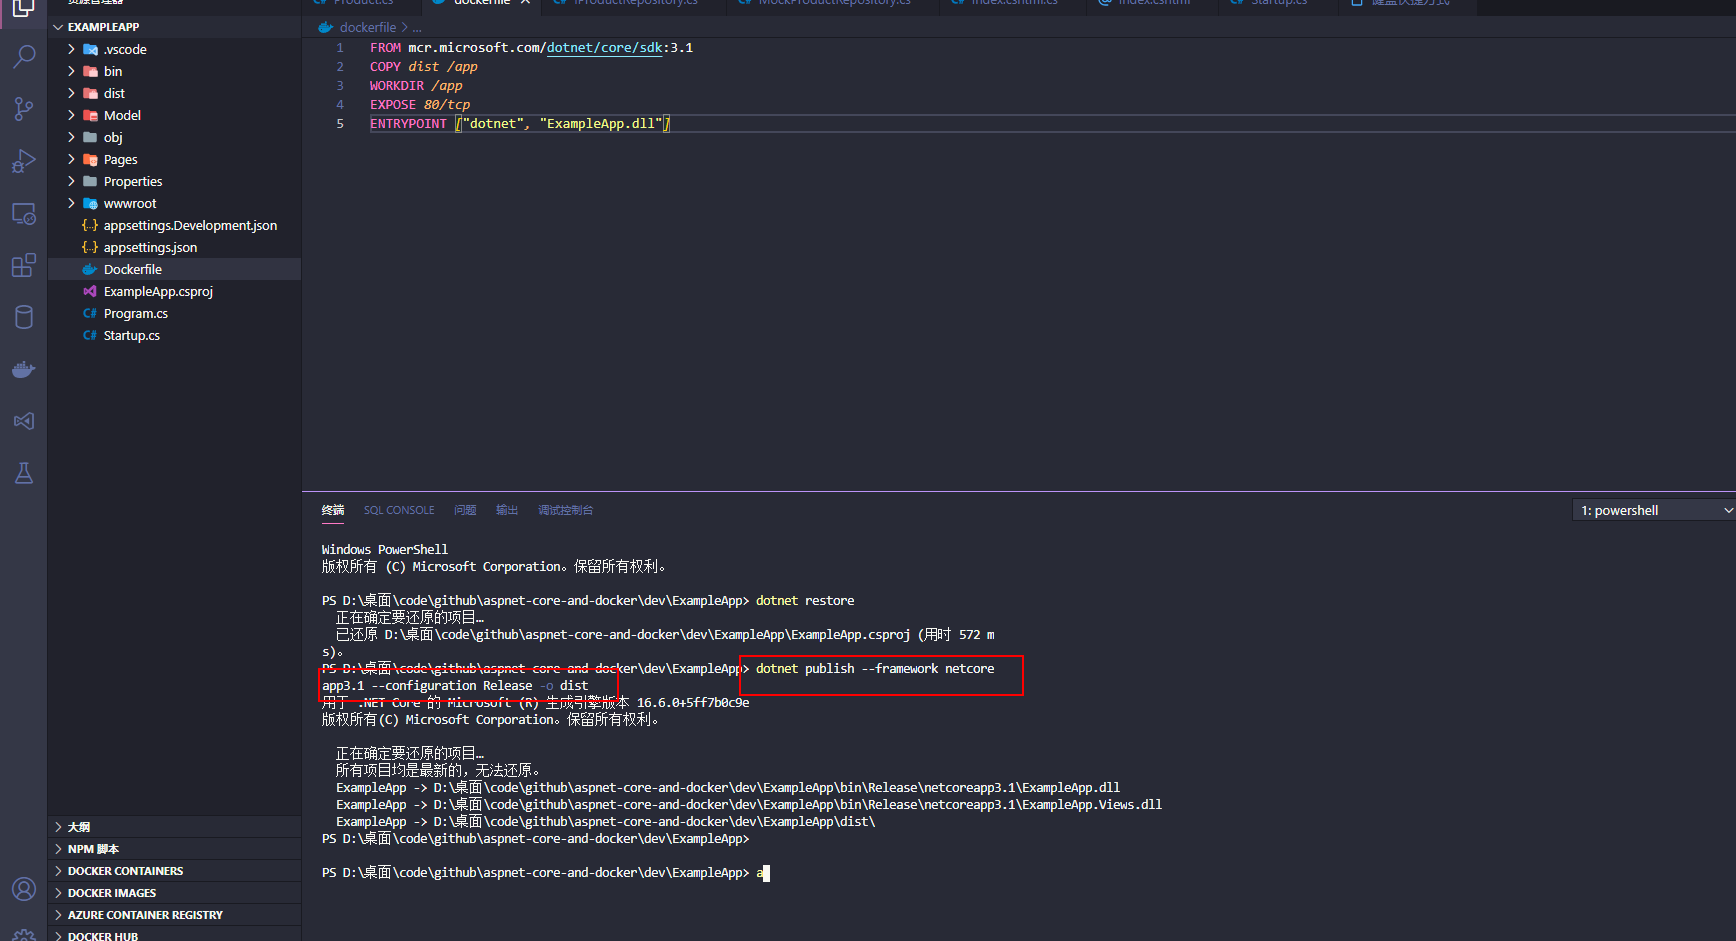1736x941 pixels.
Task: Switch to the 输出 output tab
Action: pos(507,510)
